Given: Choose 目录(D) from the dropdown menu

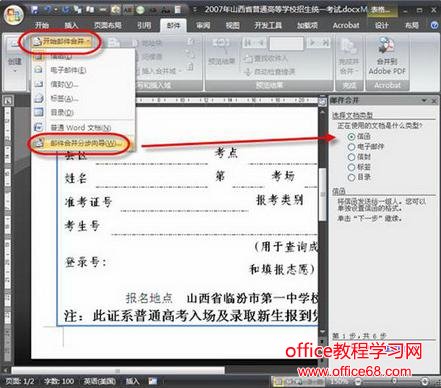Looking at the screenshot, I should point(83,112).
